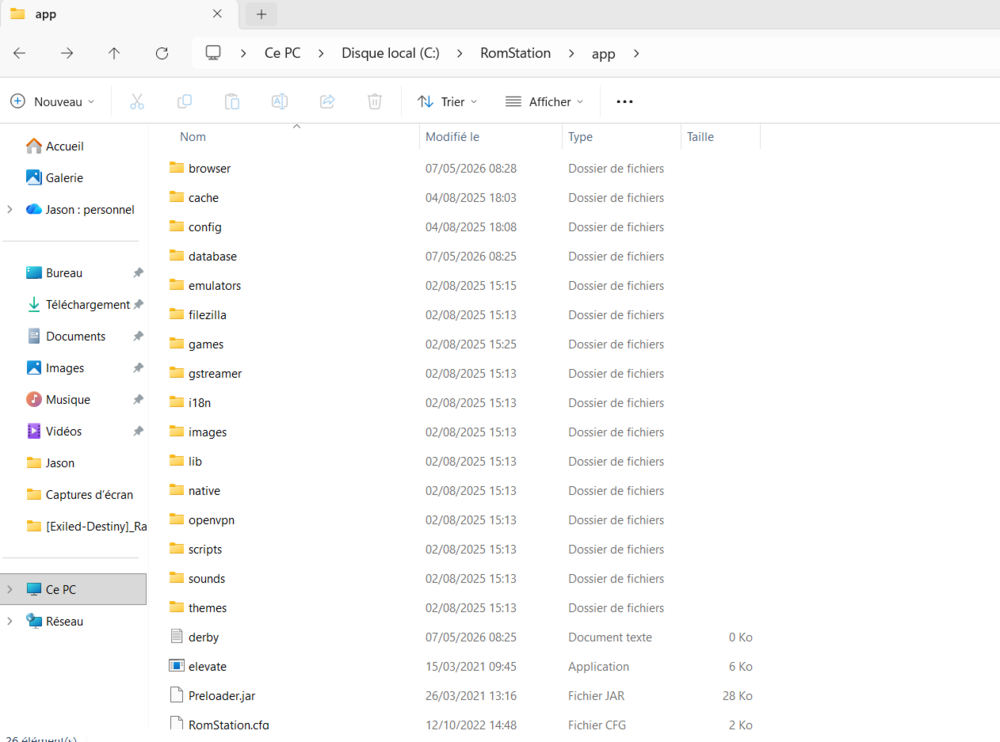Viewport: 1000px width, 742px height.
Task: Add a new tab with plus button
Action: (261, 14)
